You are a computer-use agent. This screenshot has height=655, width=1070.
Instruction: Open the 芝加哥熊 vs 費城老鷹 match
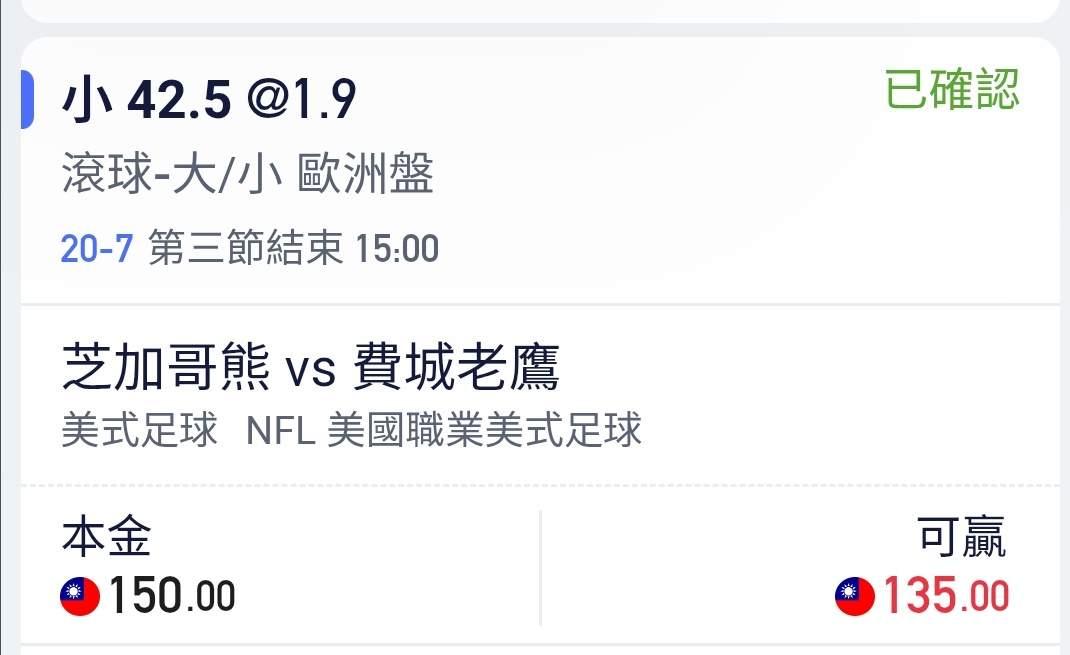[310, 368]
